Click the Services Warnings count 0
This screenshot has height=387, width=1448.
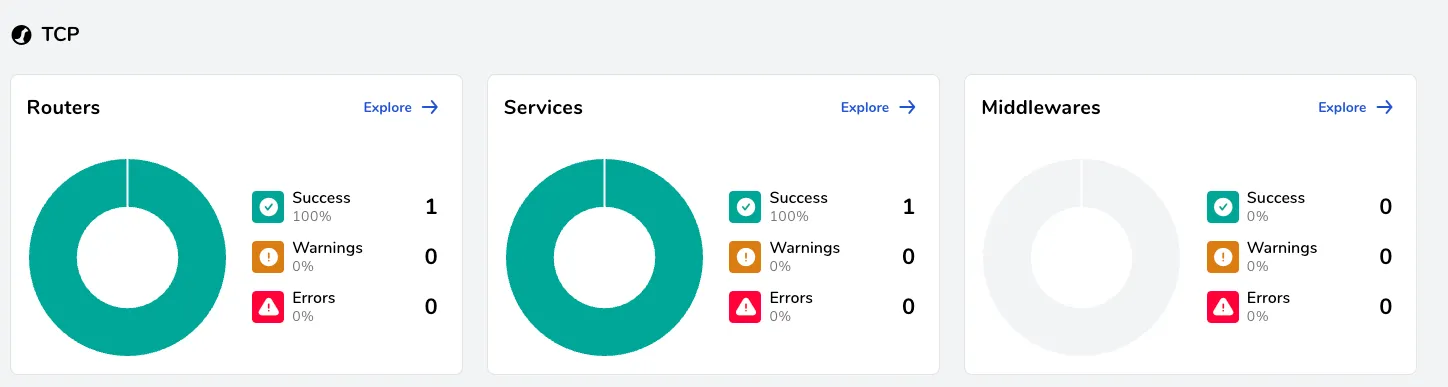[x=908, y=257]
